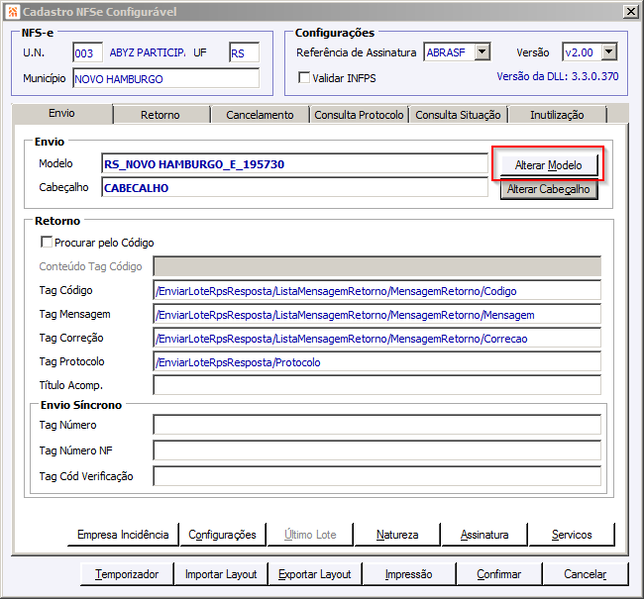Click the ABRASF value in signature combo
The image size is (644, 599).
click(446, 53)
